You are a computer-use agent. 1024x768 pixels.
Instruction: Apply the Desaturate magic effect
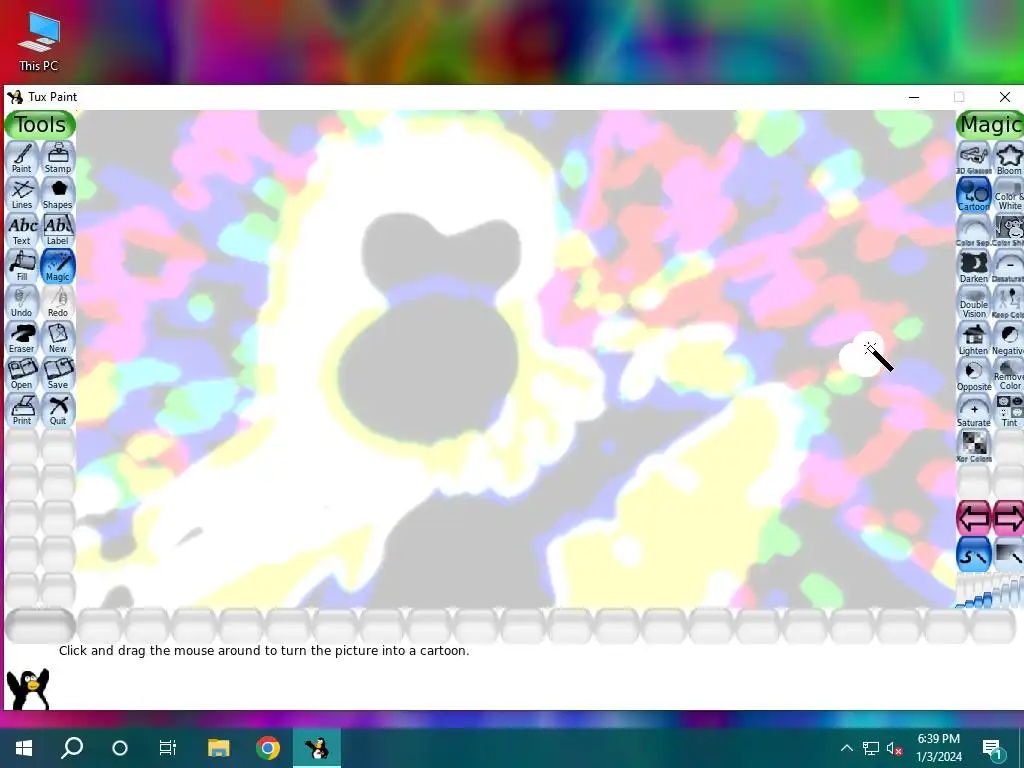1008,266
